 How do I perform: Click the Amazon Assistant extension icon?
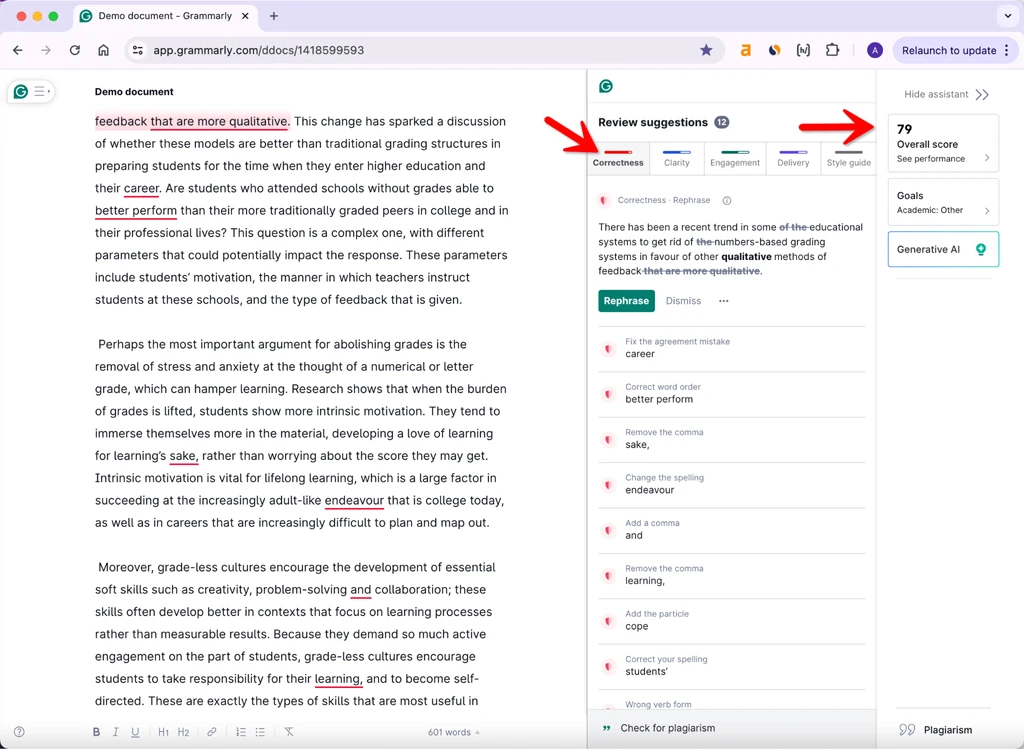click(745, 50)
